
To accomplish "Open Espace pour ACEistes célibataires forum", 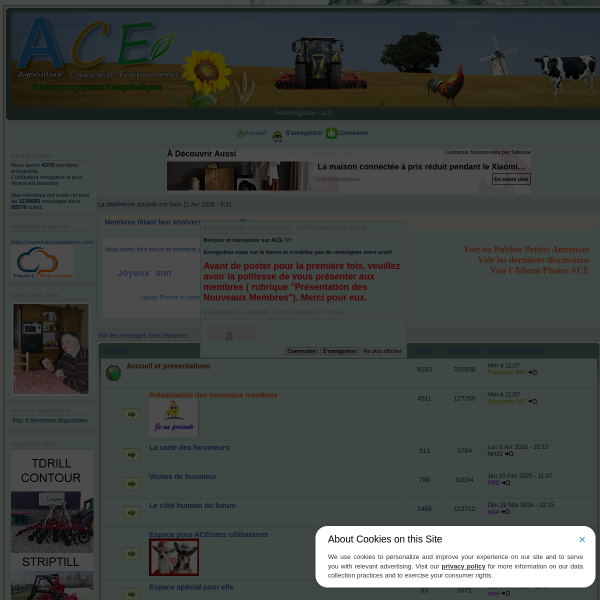I will 209,535.
